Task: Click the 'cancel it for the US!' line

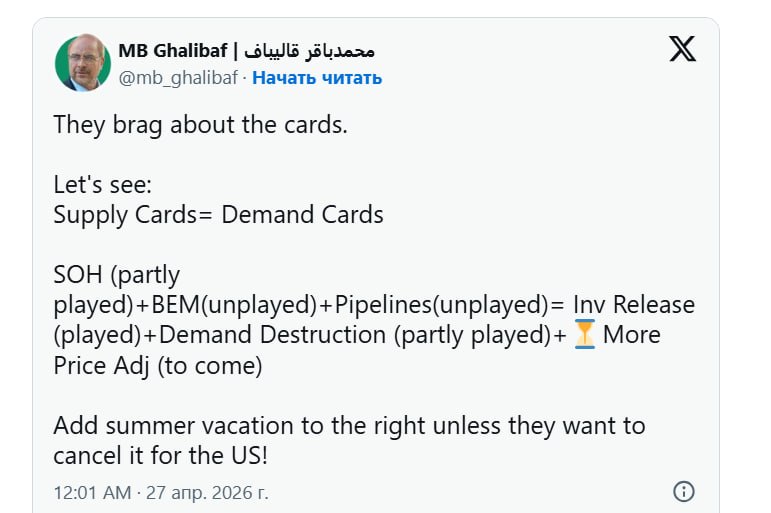Action: click(x=159, y=455)
